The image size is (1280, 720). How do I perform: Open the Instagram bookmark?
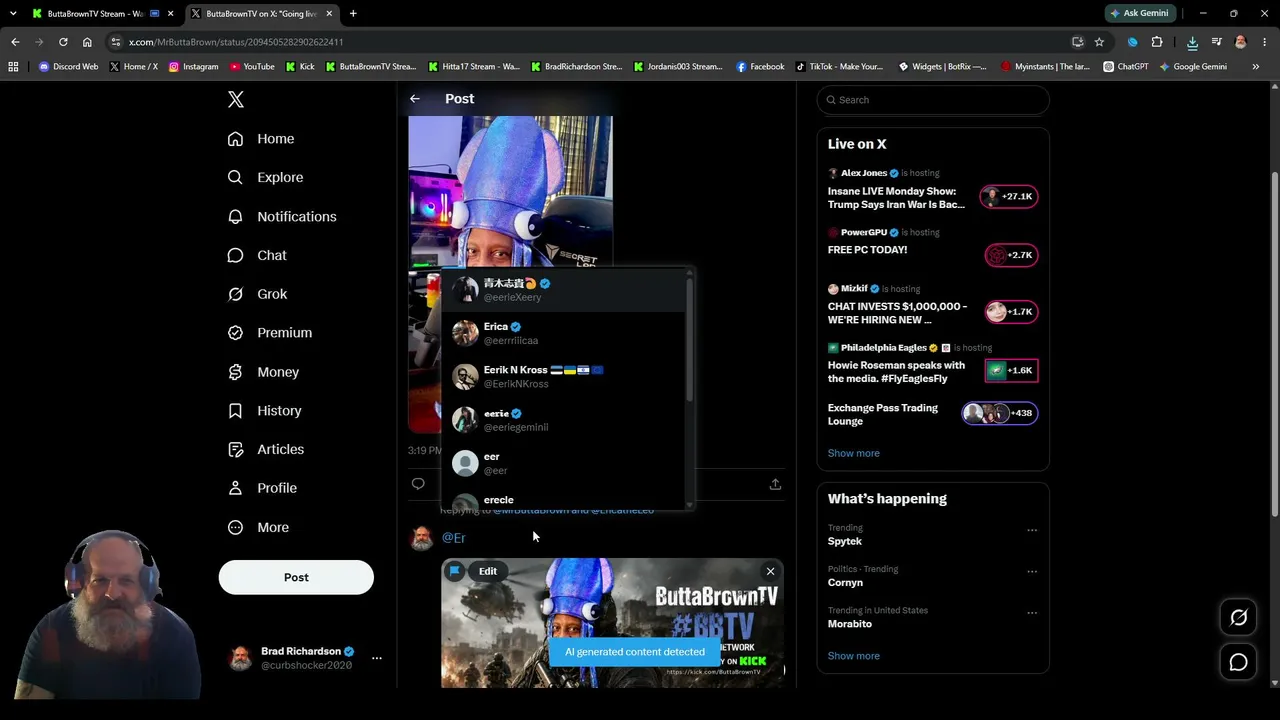pyautogui.click(x=193, y=67)
